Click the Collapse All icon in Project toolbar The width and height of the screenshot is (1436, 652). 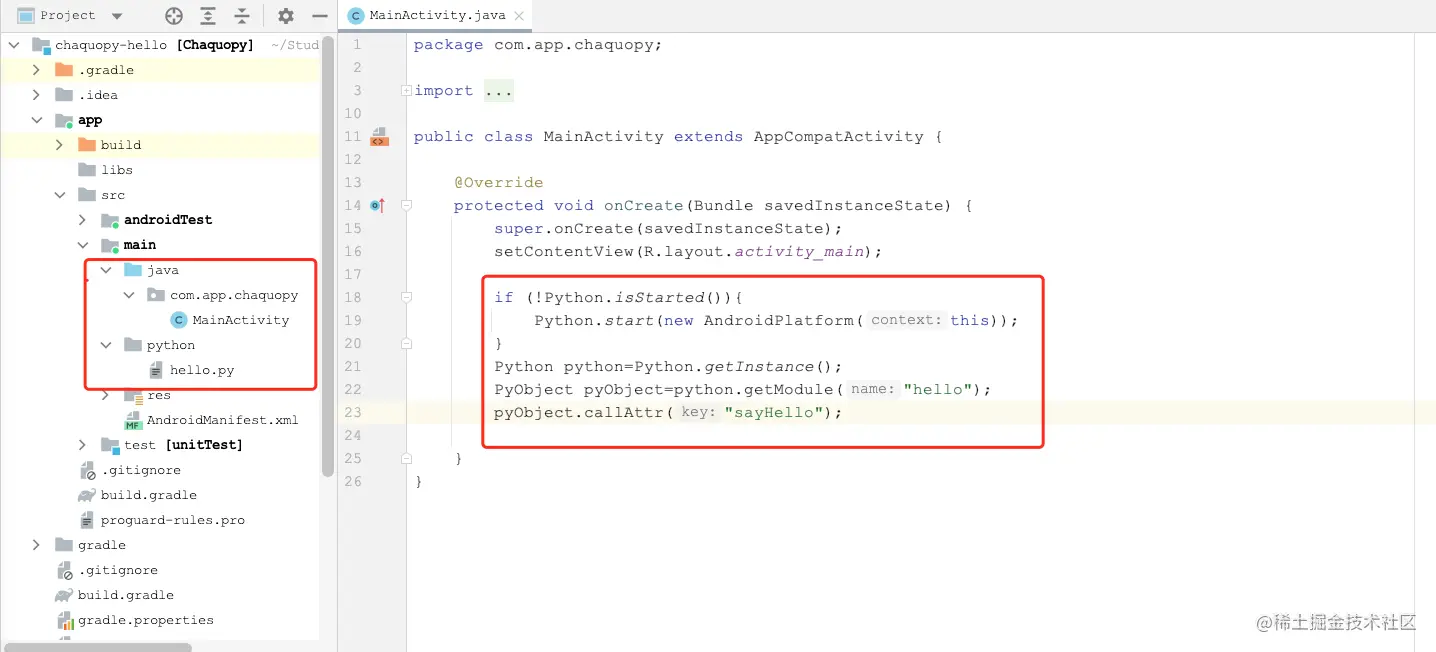240,15
